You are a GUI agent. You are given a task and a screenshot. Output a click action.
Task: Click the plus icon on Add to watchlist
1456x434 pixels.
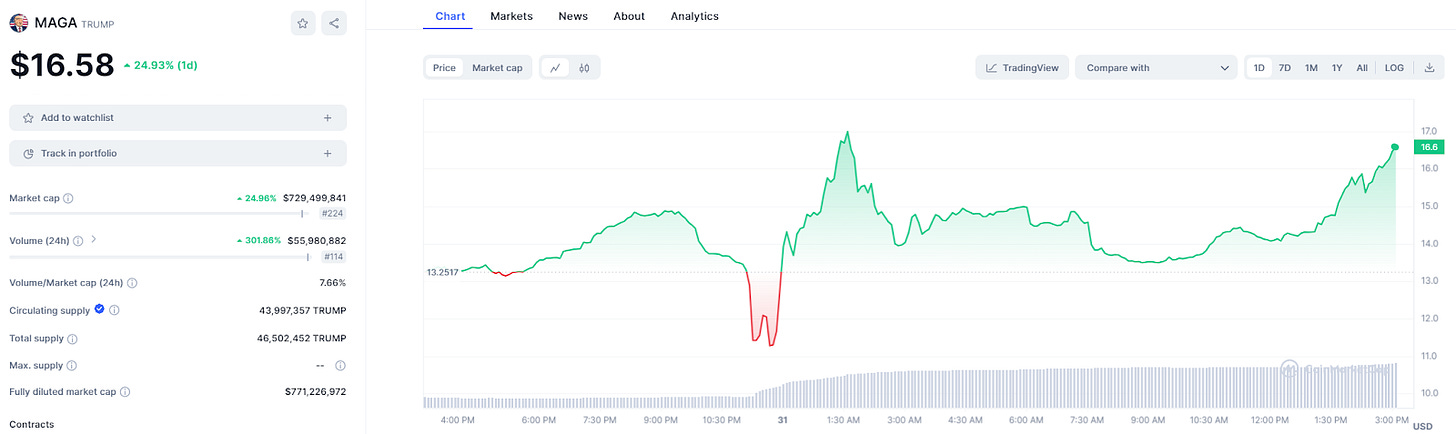[327, 118]
